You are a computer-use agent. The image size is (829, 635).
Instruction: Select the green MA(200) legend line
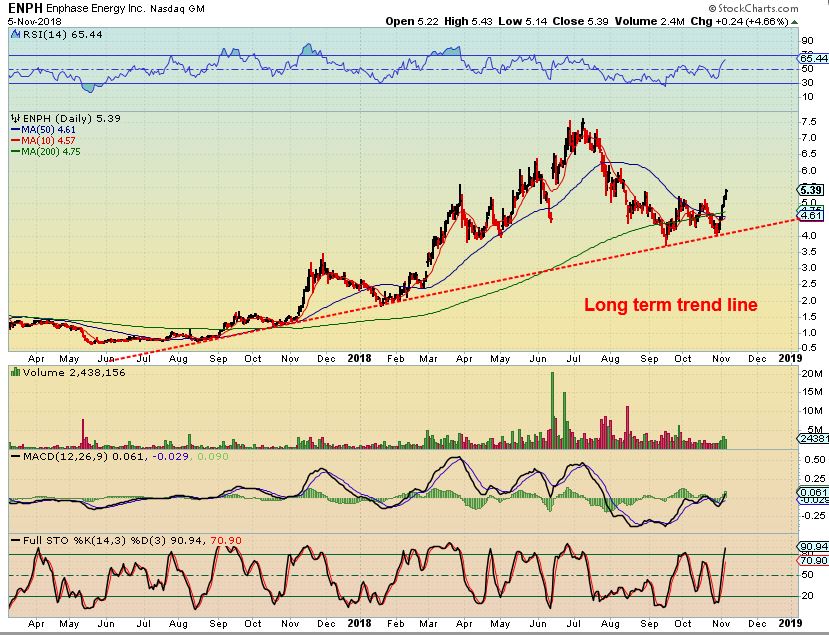tap(16, 152)
